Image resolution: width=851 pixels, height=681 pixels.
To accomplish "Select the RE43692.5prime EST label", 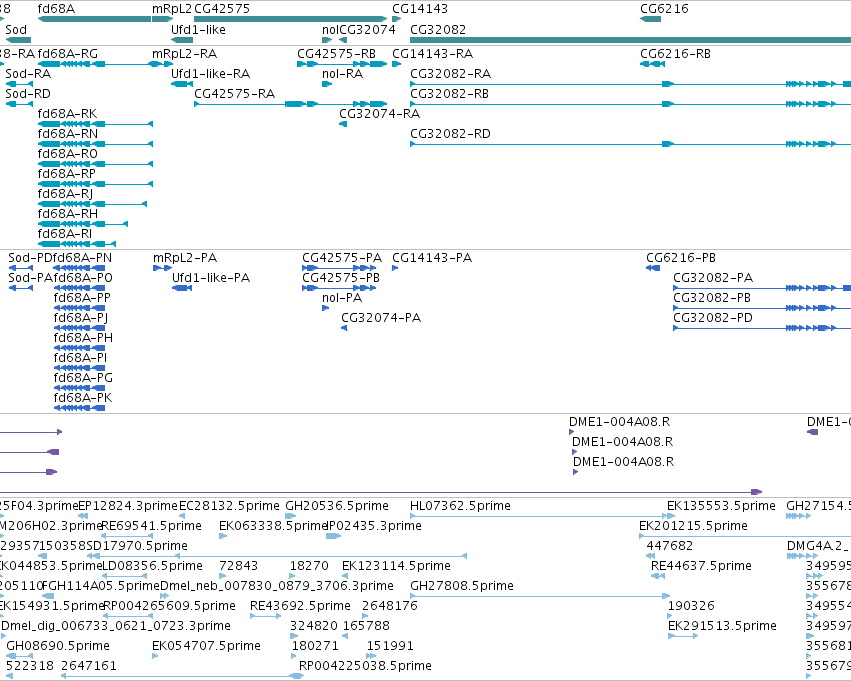I will click(x=300, y=606).
